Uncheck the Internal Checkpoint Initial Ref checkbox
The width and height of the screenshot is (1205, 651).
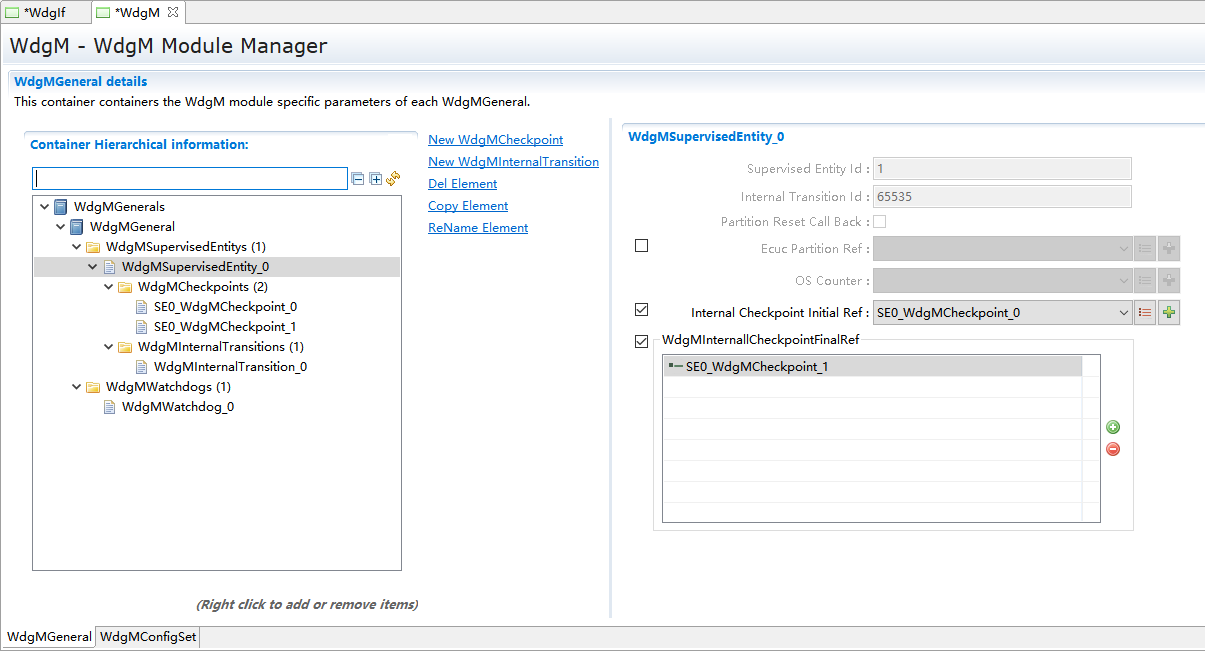[642, 310]
